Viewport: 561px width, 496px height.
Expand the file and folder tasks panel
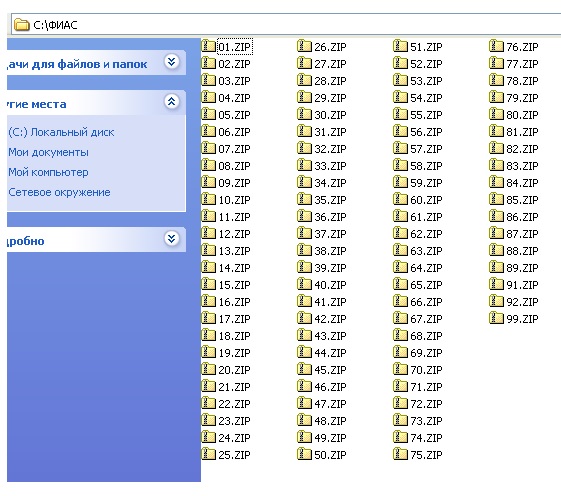click(x=172, y=62)
